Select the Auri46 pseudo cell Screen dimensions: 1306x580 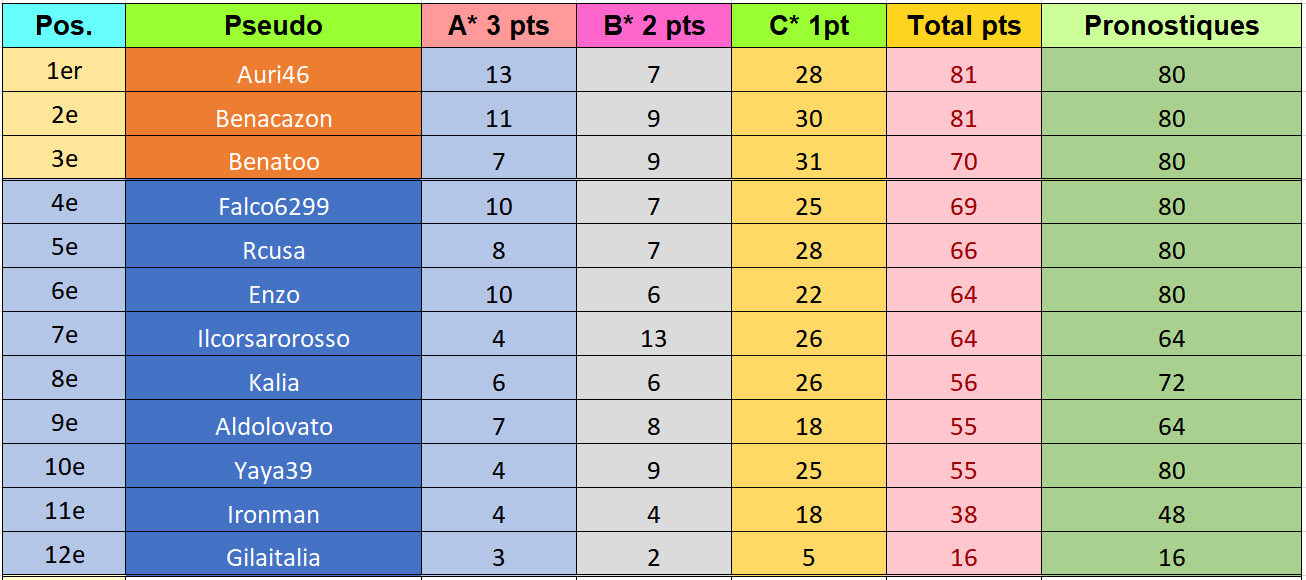click(x=273, y=74)
